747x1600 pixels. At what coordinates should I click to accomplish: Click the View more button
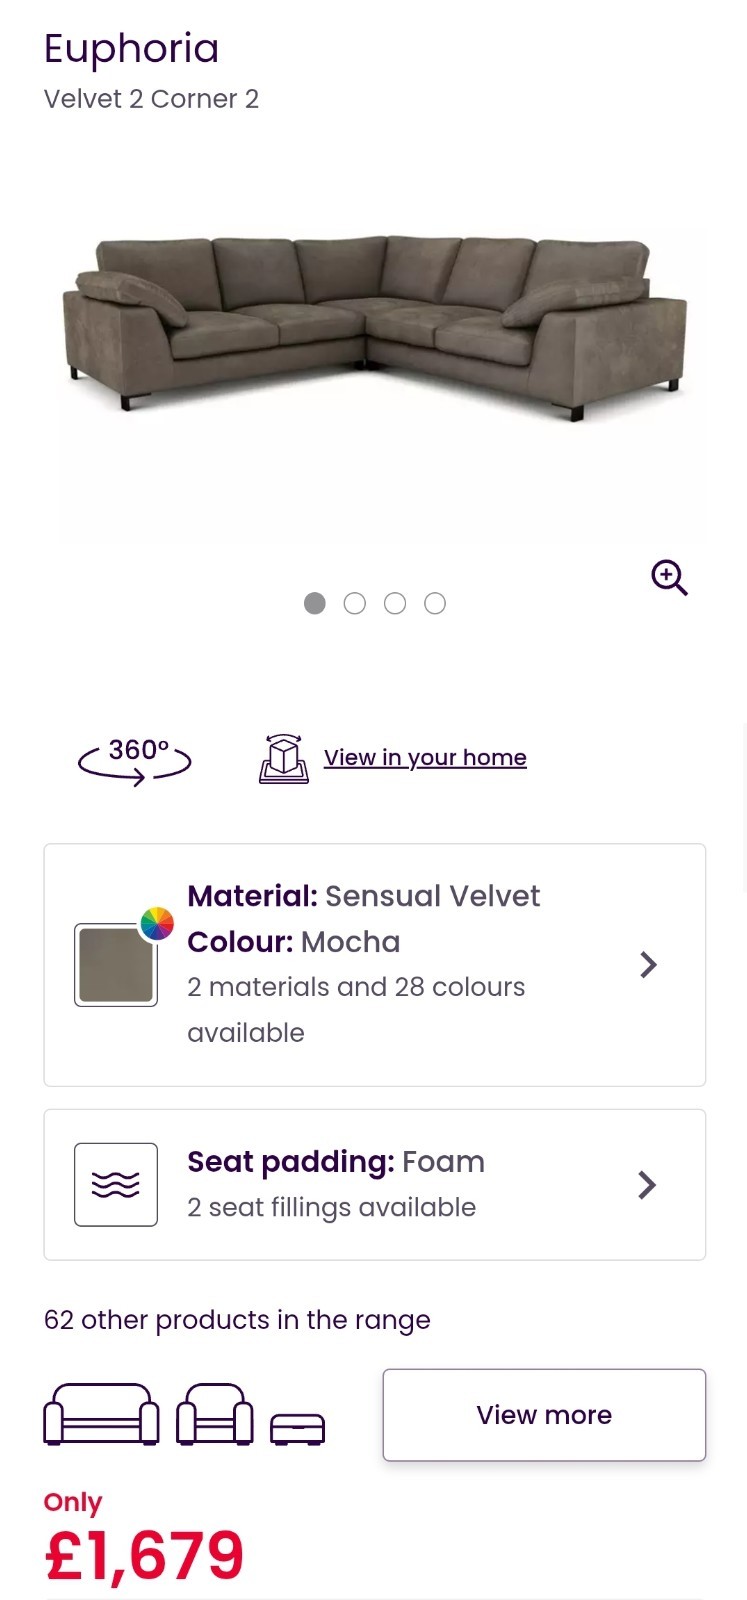(544, 1415)
